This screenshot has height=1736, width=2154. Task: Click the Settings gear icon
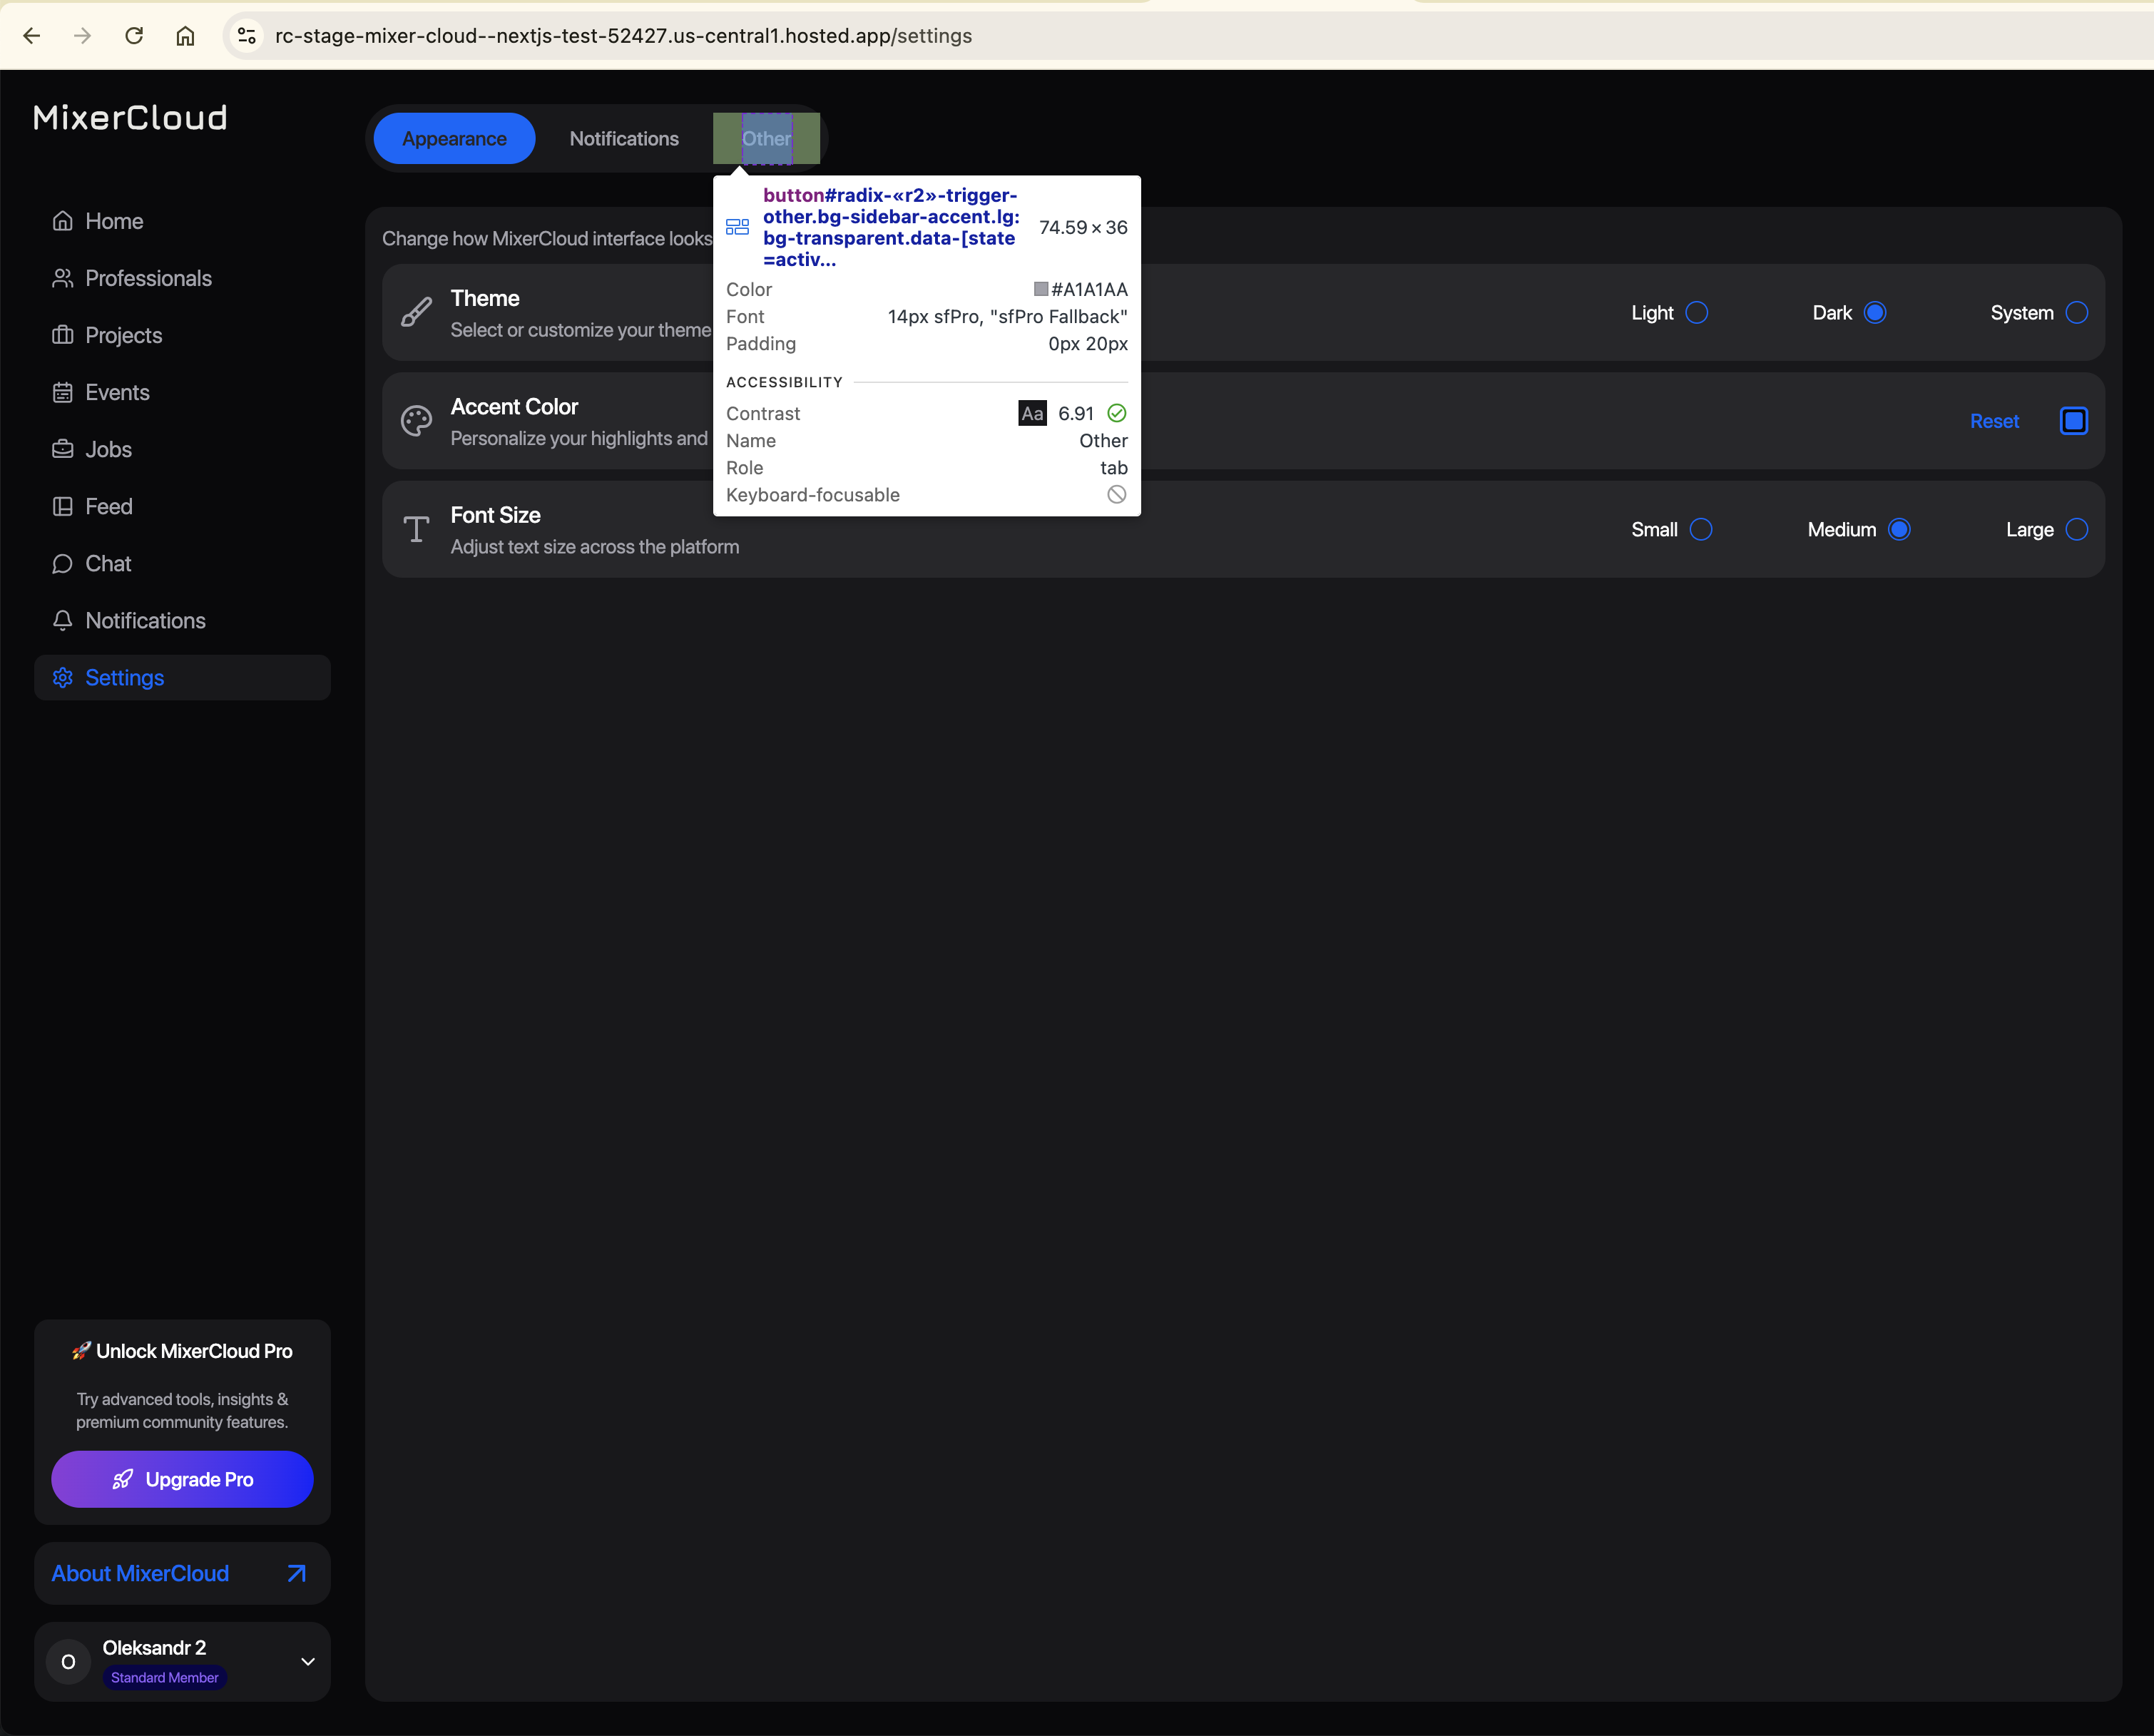pos(62,678)
